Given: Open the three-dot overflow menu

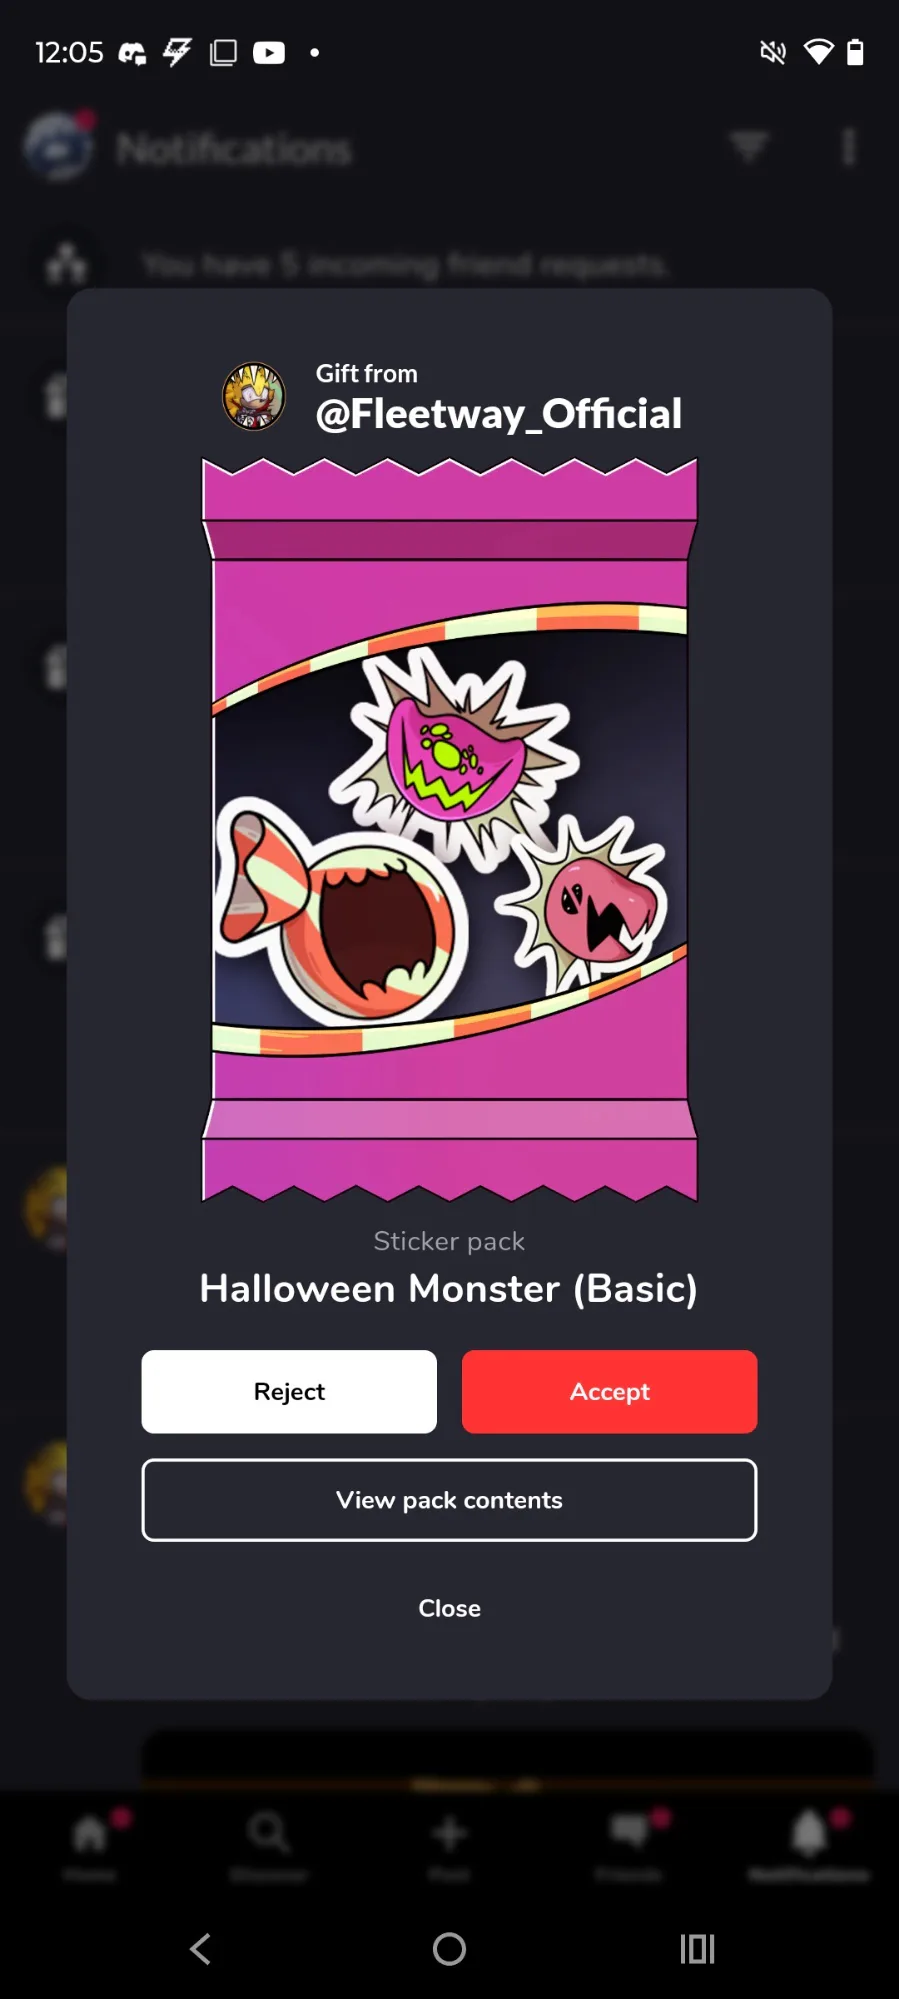Looking at the screenshot, I should point(849,147).
